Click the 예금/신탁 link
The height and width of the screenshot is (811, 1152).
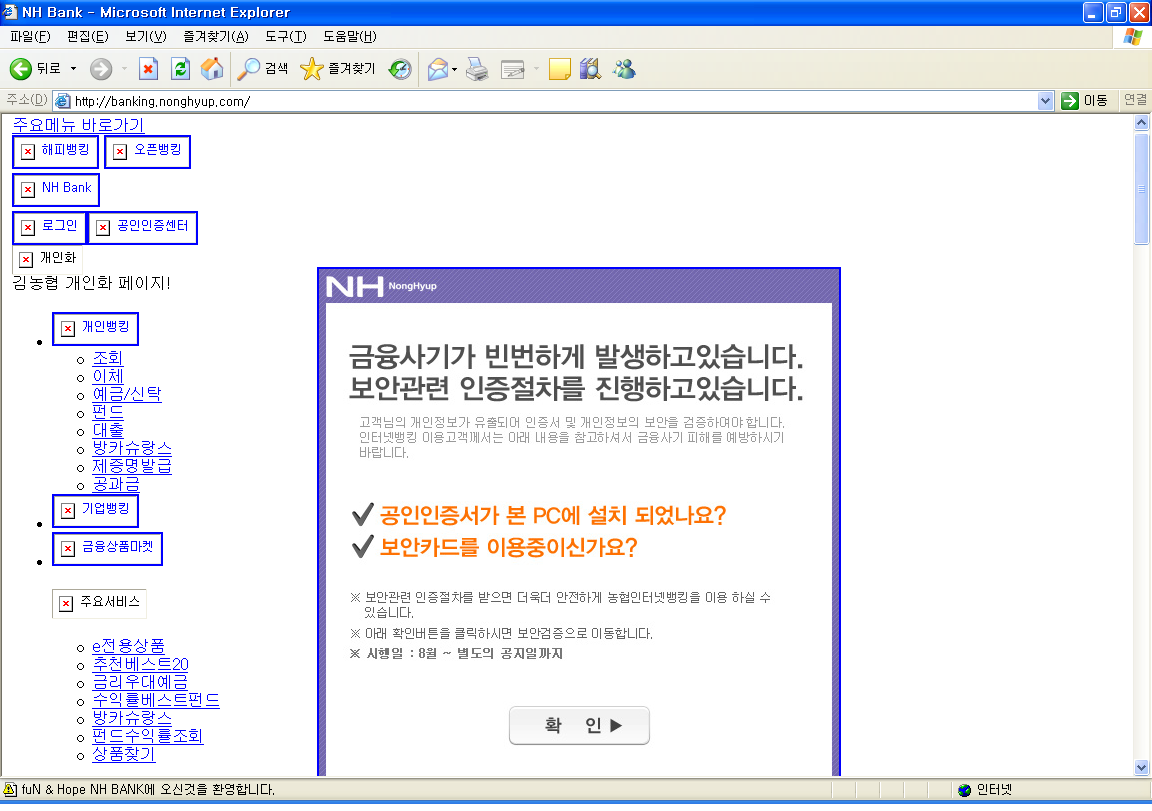[x=126, y=394]
